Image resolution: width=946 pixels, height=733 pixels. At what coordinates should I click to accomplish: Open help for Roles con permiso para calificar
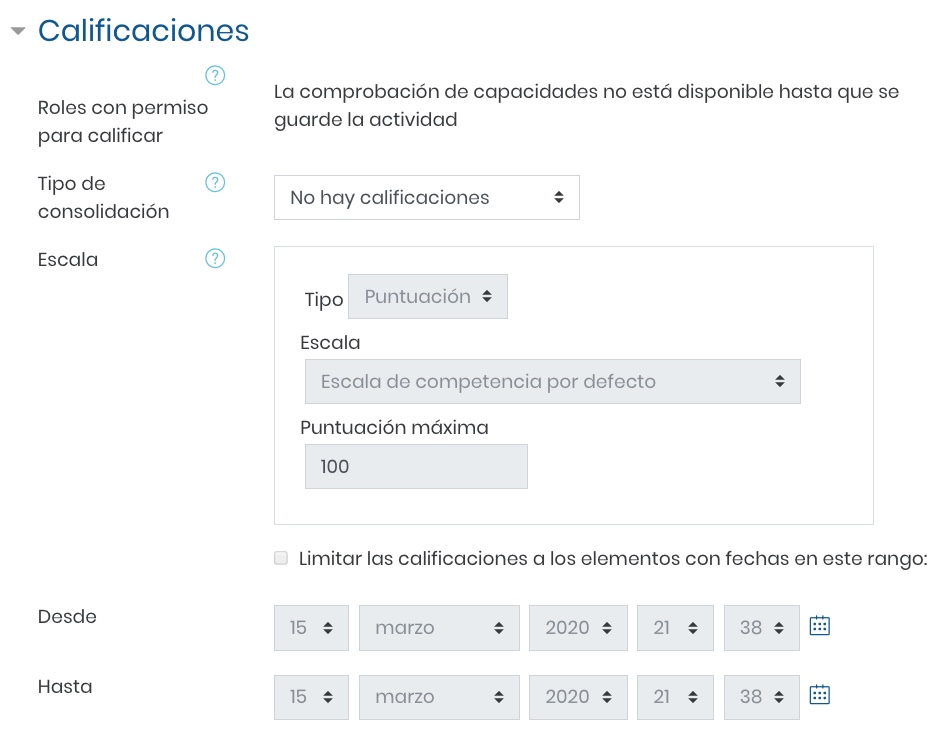[215, 75]
